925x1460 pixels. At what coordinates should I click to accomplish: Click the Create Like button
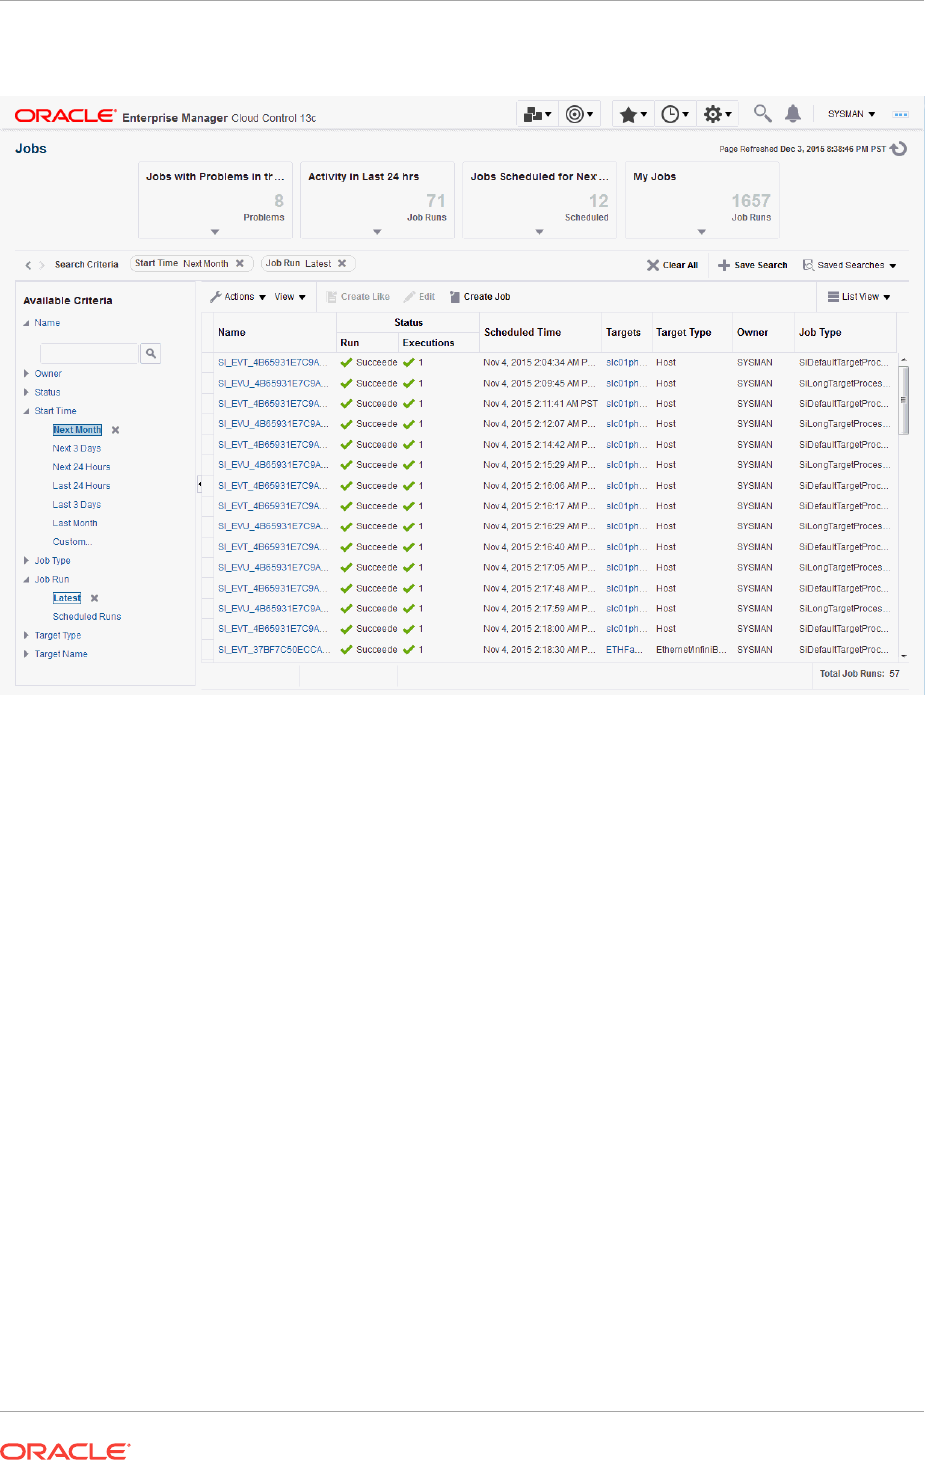click(x=358, y=297)
